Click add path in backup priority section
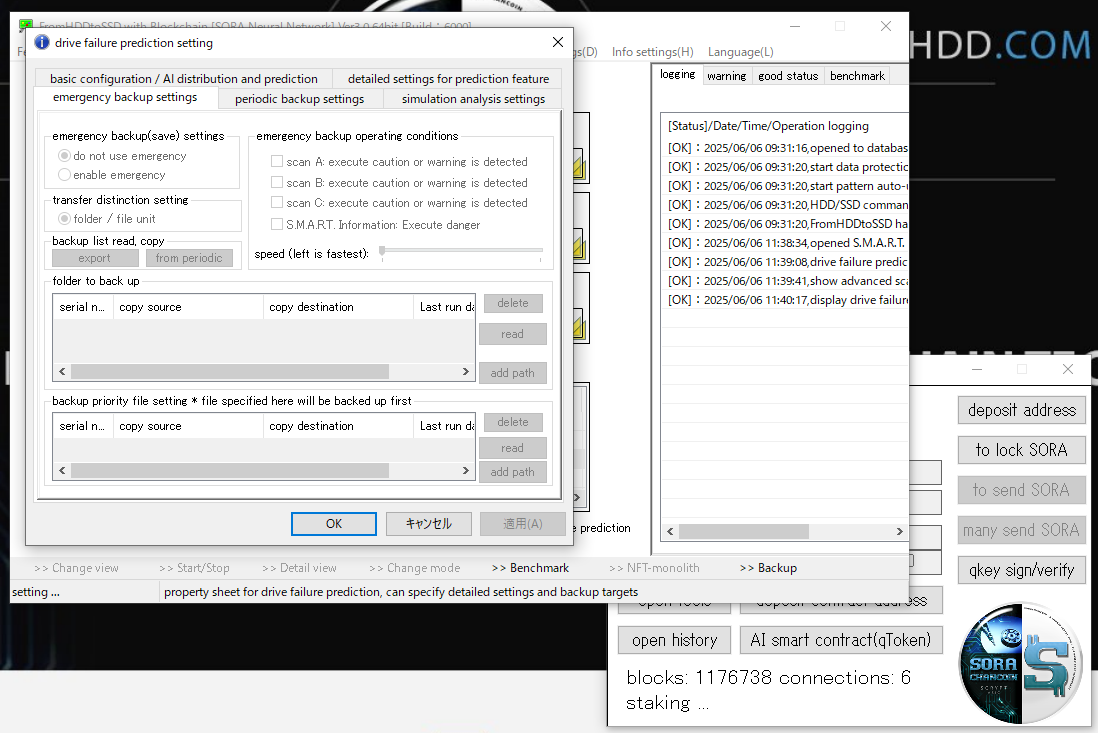 pyautogui.click(x=513, y=472)
